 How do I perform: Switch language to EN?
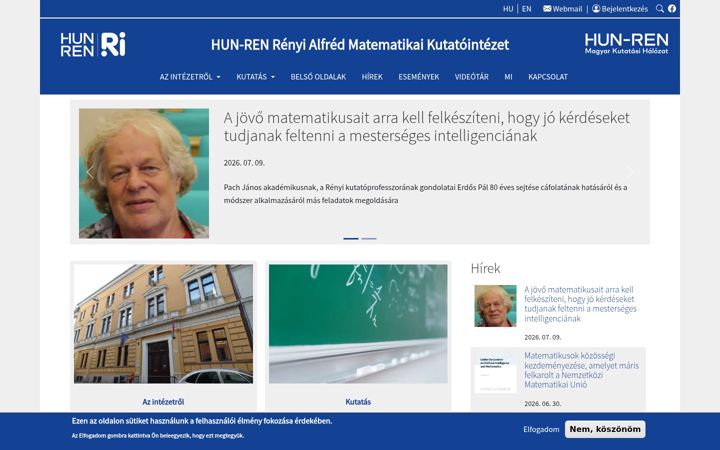(x=527, y=9)
